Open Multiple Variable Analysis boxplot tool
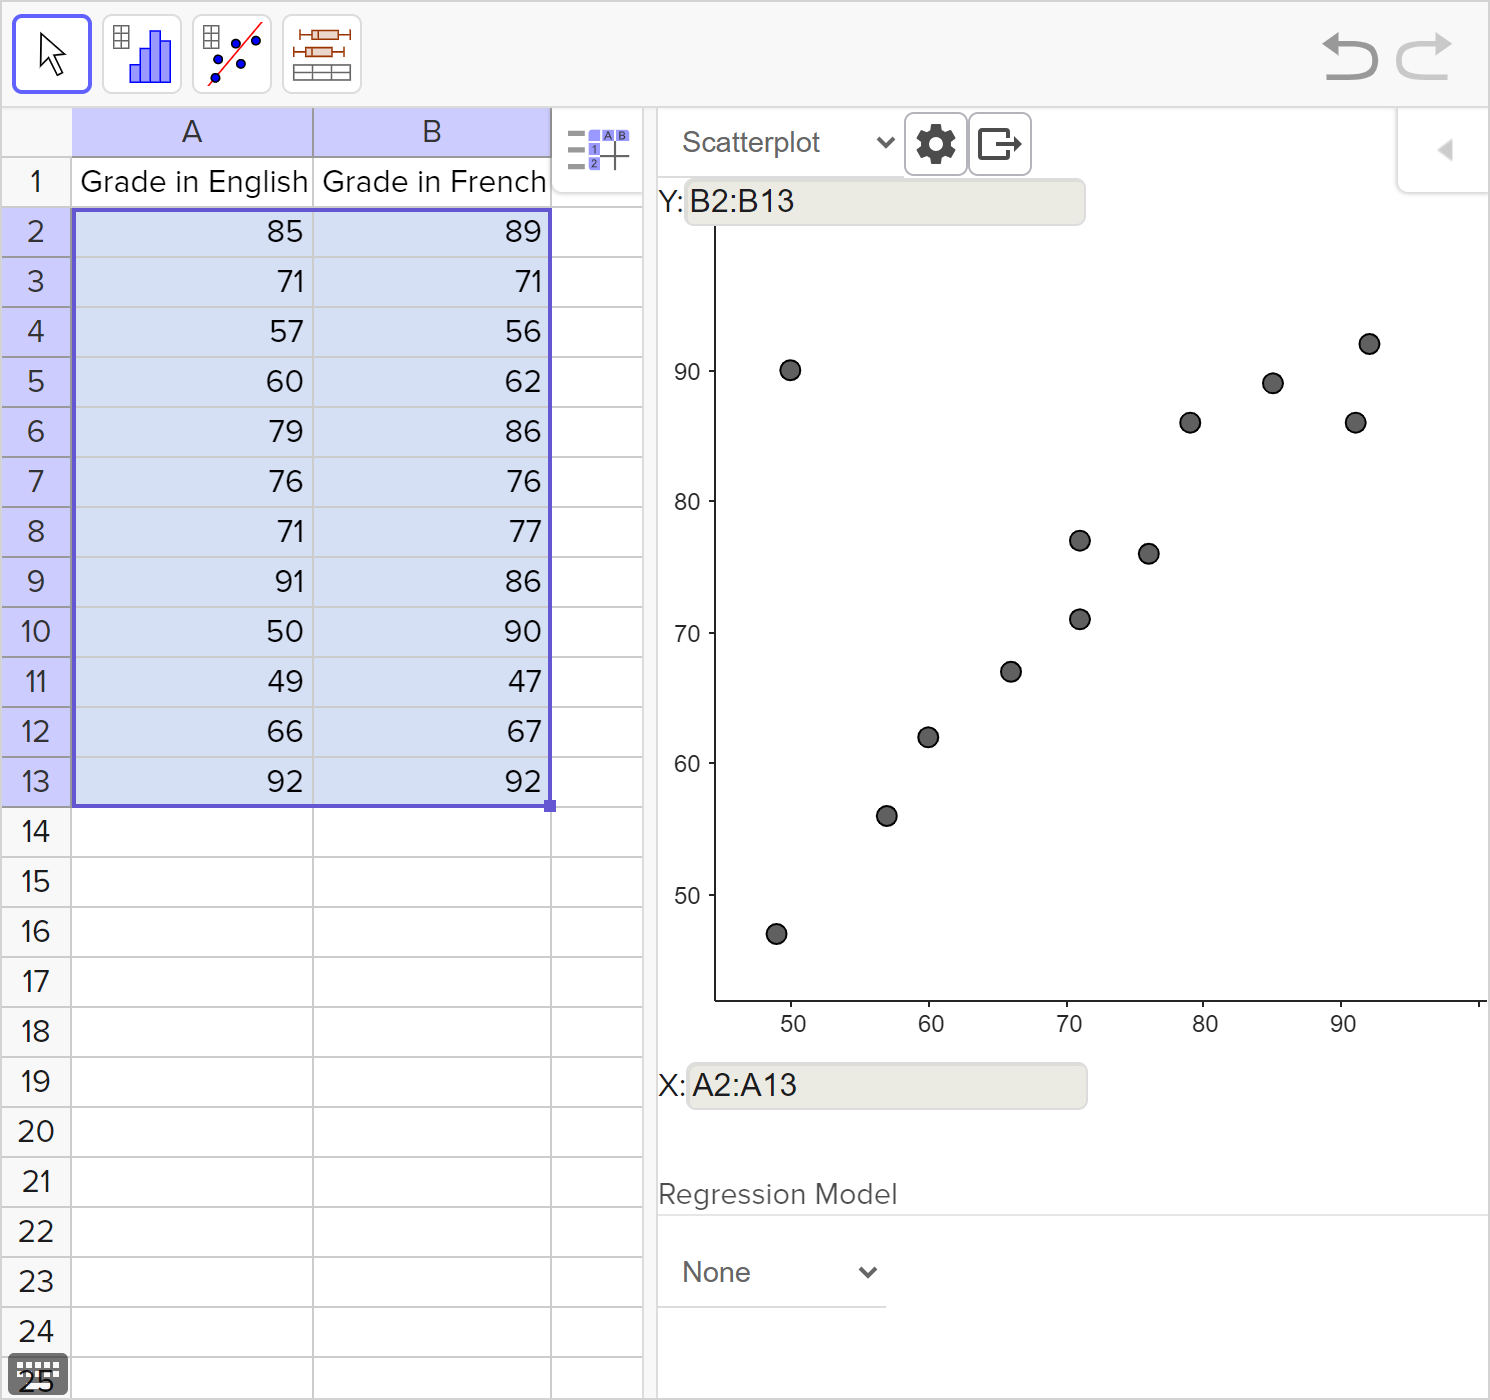Image resolution: width=1490 pixels, height=1400 pixels. click(x=322, y=54)
